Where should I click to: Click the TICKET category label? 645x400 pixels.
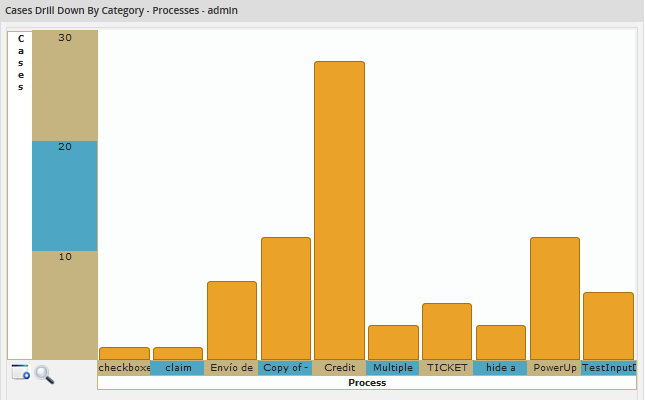point(447,368)
